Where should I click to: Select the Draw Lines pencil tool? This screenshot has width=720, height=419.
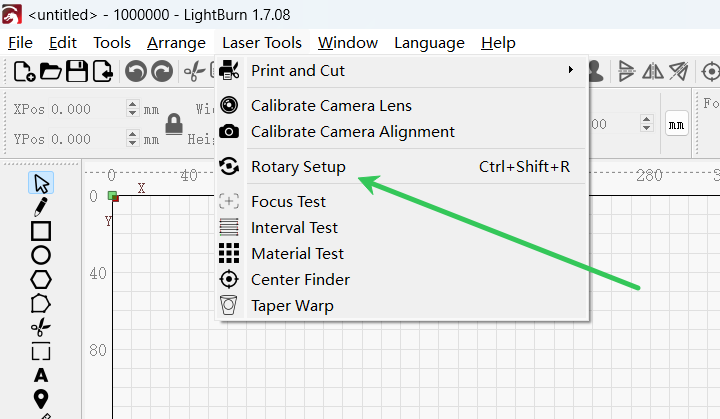pyautogui.click(x=40, y=207)
